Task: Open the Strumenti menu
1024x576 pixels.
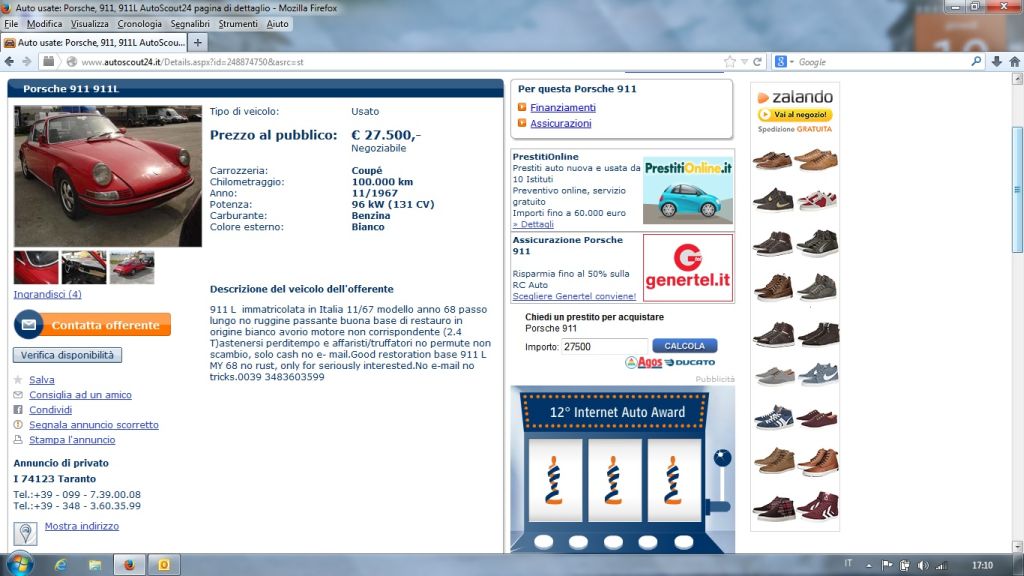Action: coord(238,24)
